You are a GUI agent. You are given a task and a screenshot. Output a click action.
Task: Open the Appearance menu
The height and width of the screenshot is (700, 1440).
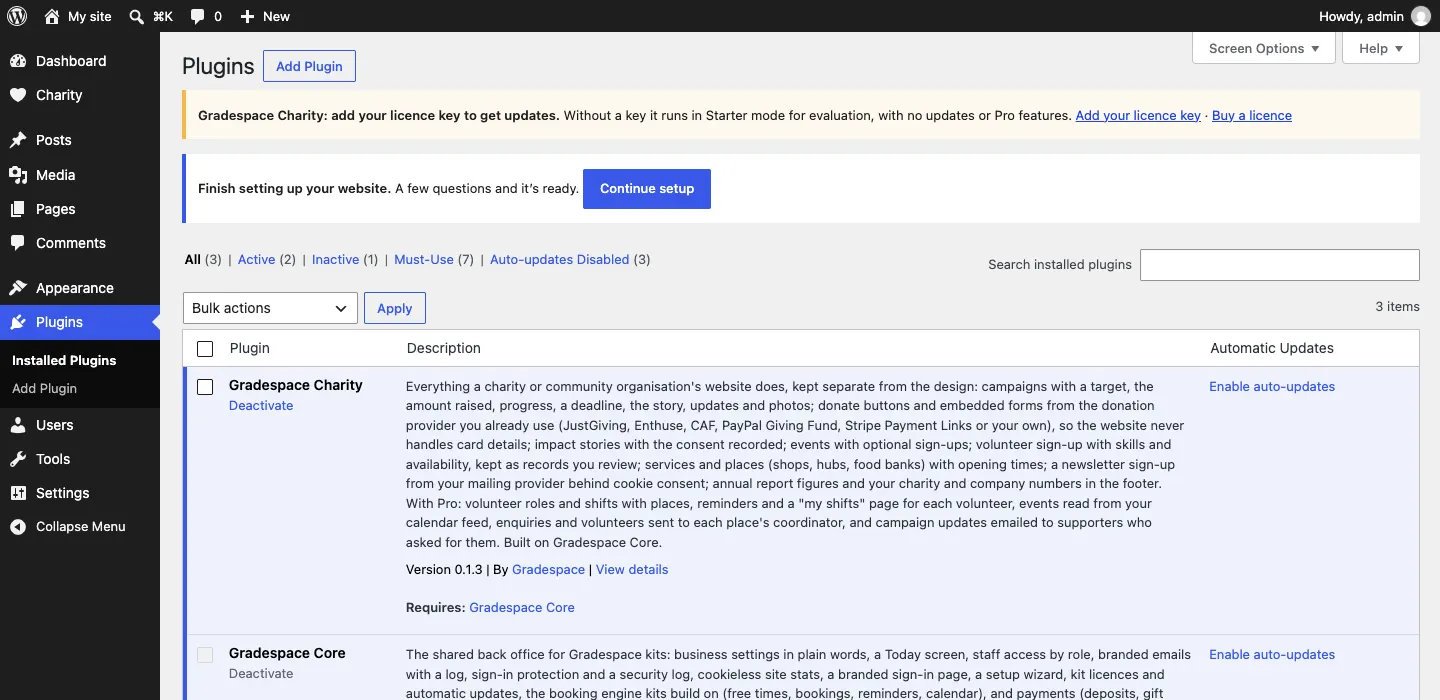(x=80, y=288)
